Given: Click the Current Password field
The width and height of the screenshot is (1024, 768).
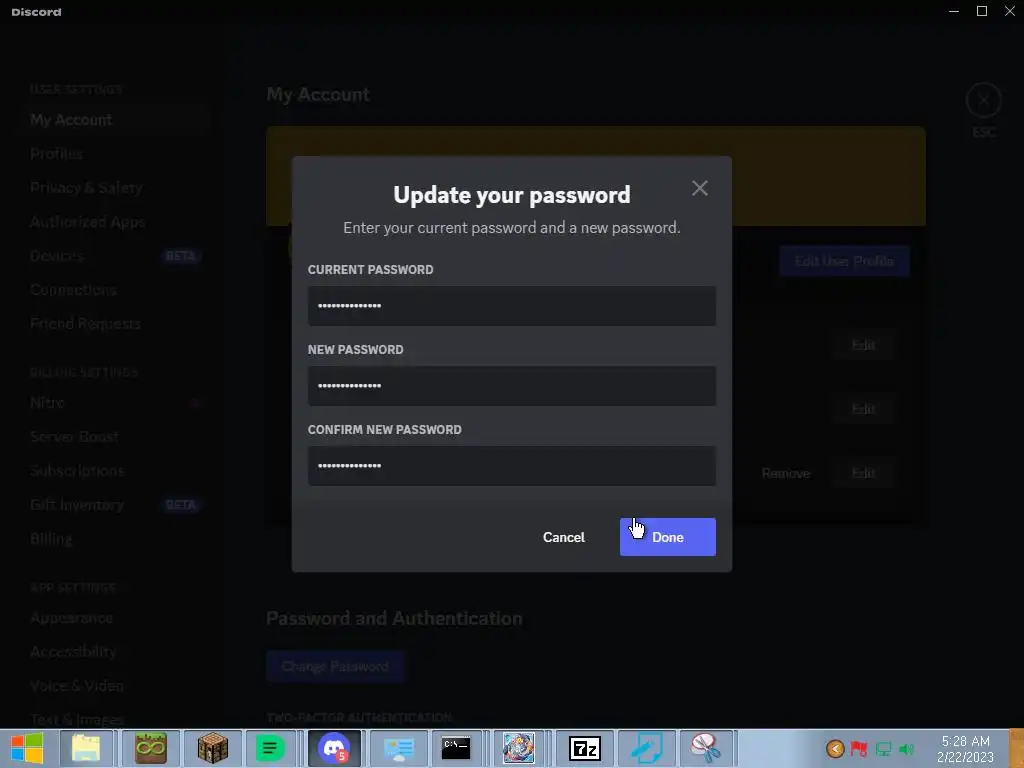Looking at the screenshot, I should click(x=511, y=306).
